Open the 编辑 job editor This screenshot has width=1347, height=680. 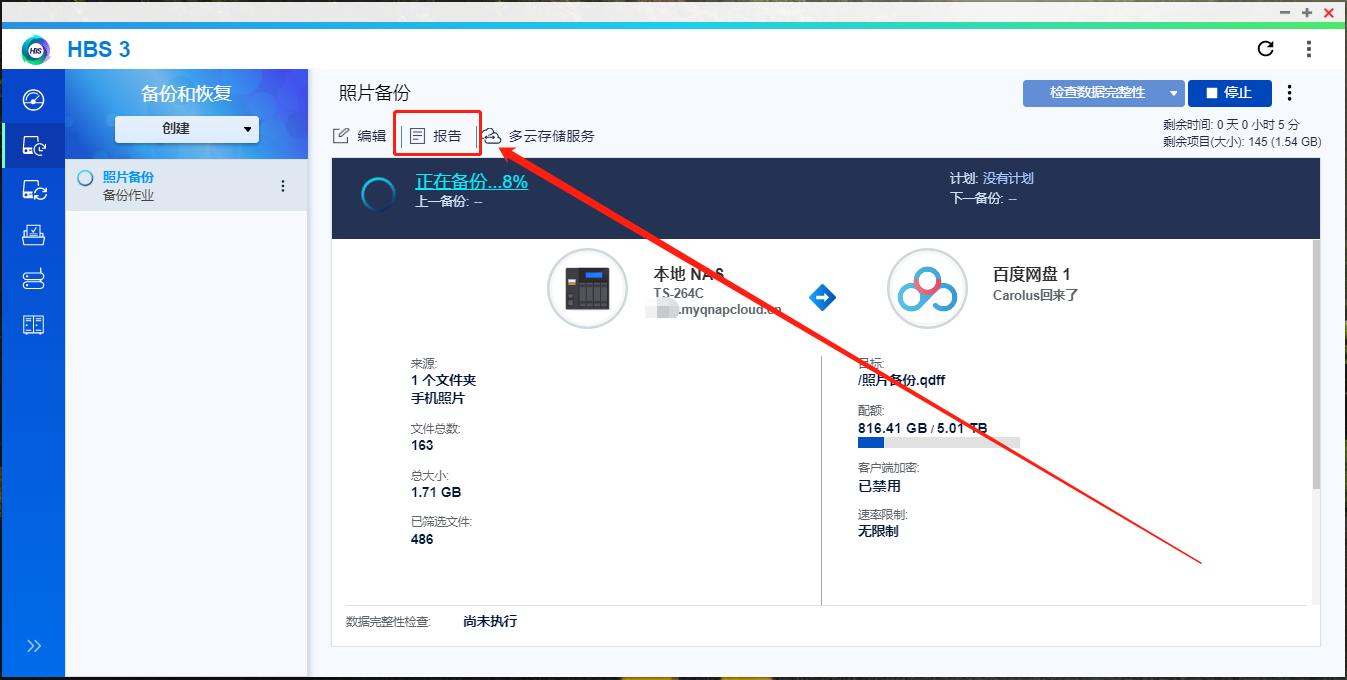357,135
